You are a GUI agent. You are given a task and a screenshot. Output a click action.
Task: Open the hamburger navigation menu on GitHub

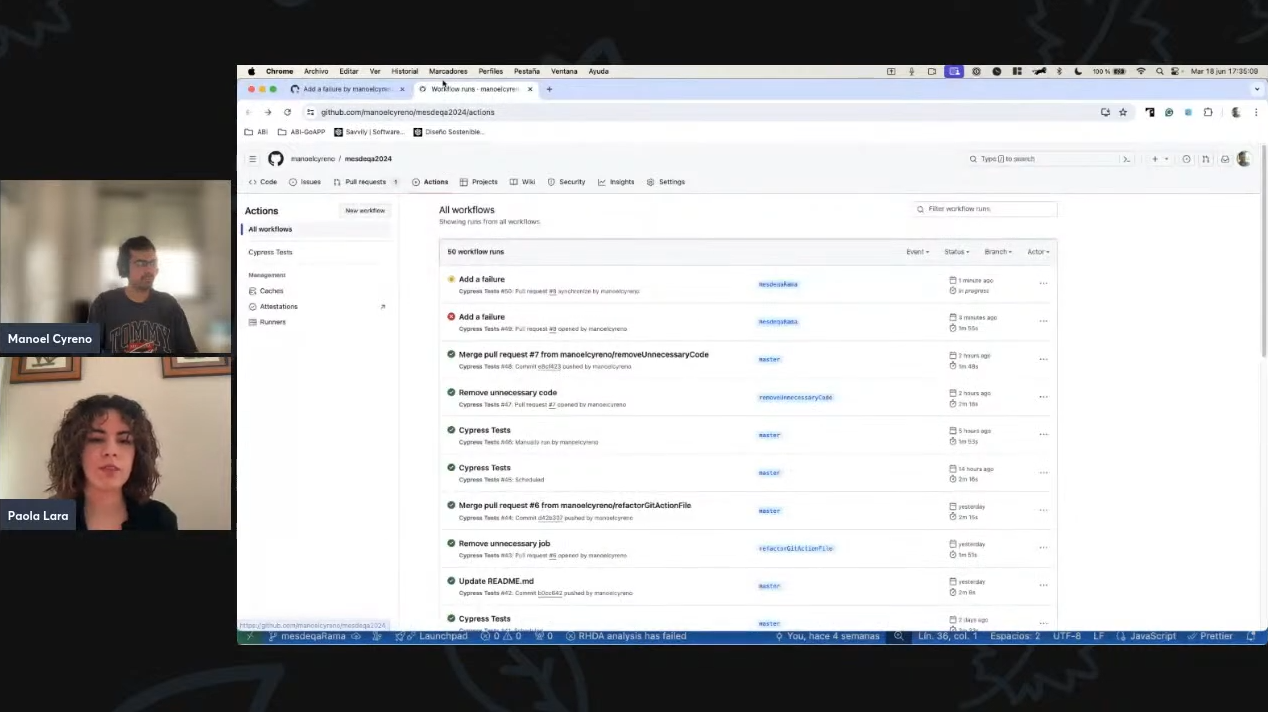point(253,159)
